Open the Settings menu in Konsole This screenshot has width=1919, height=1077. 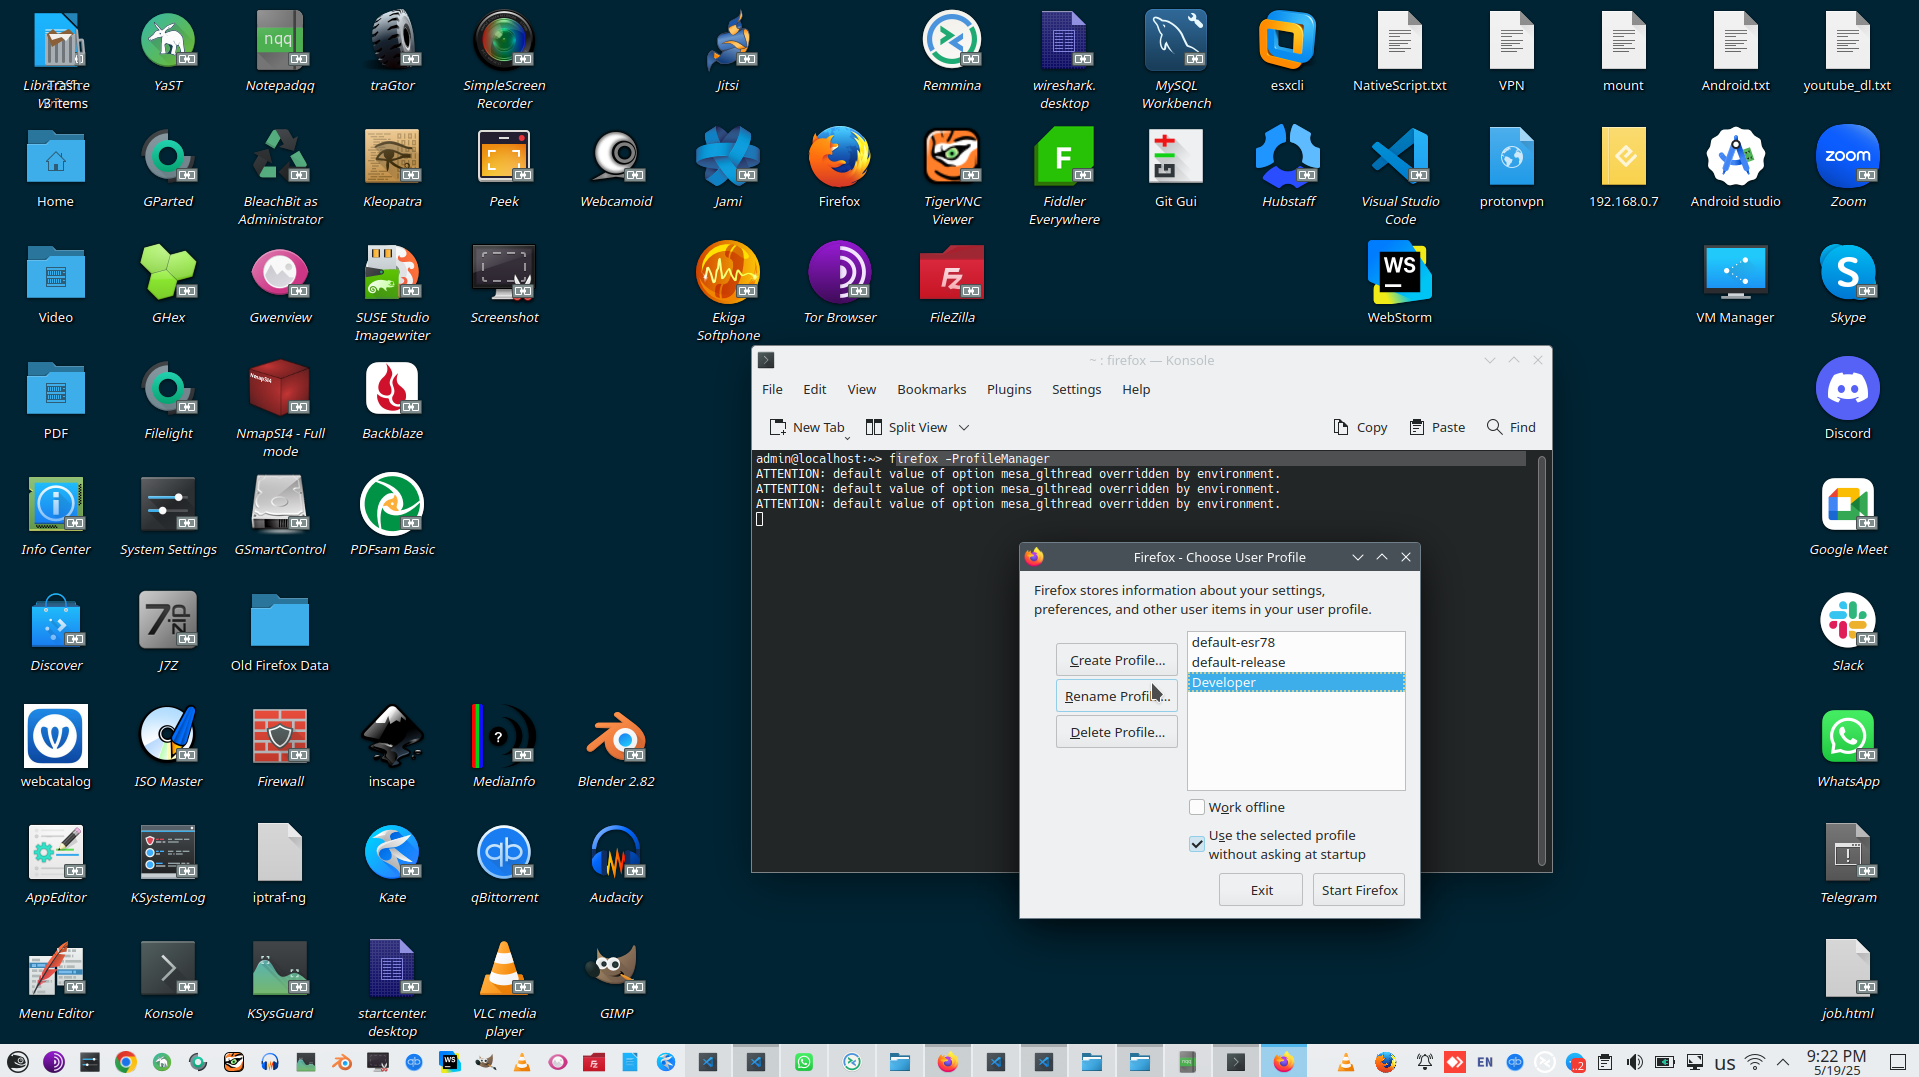pos(1076,390)
